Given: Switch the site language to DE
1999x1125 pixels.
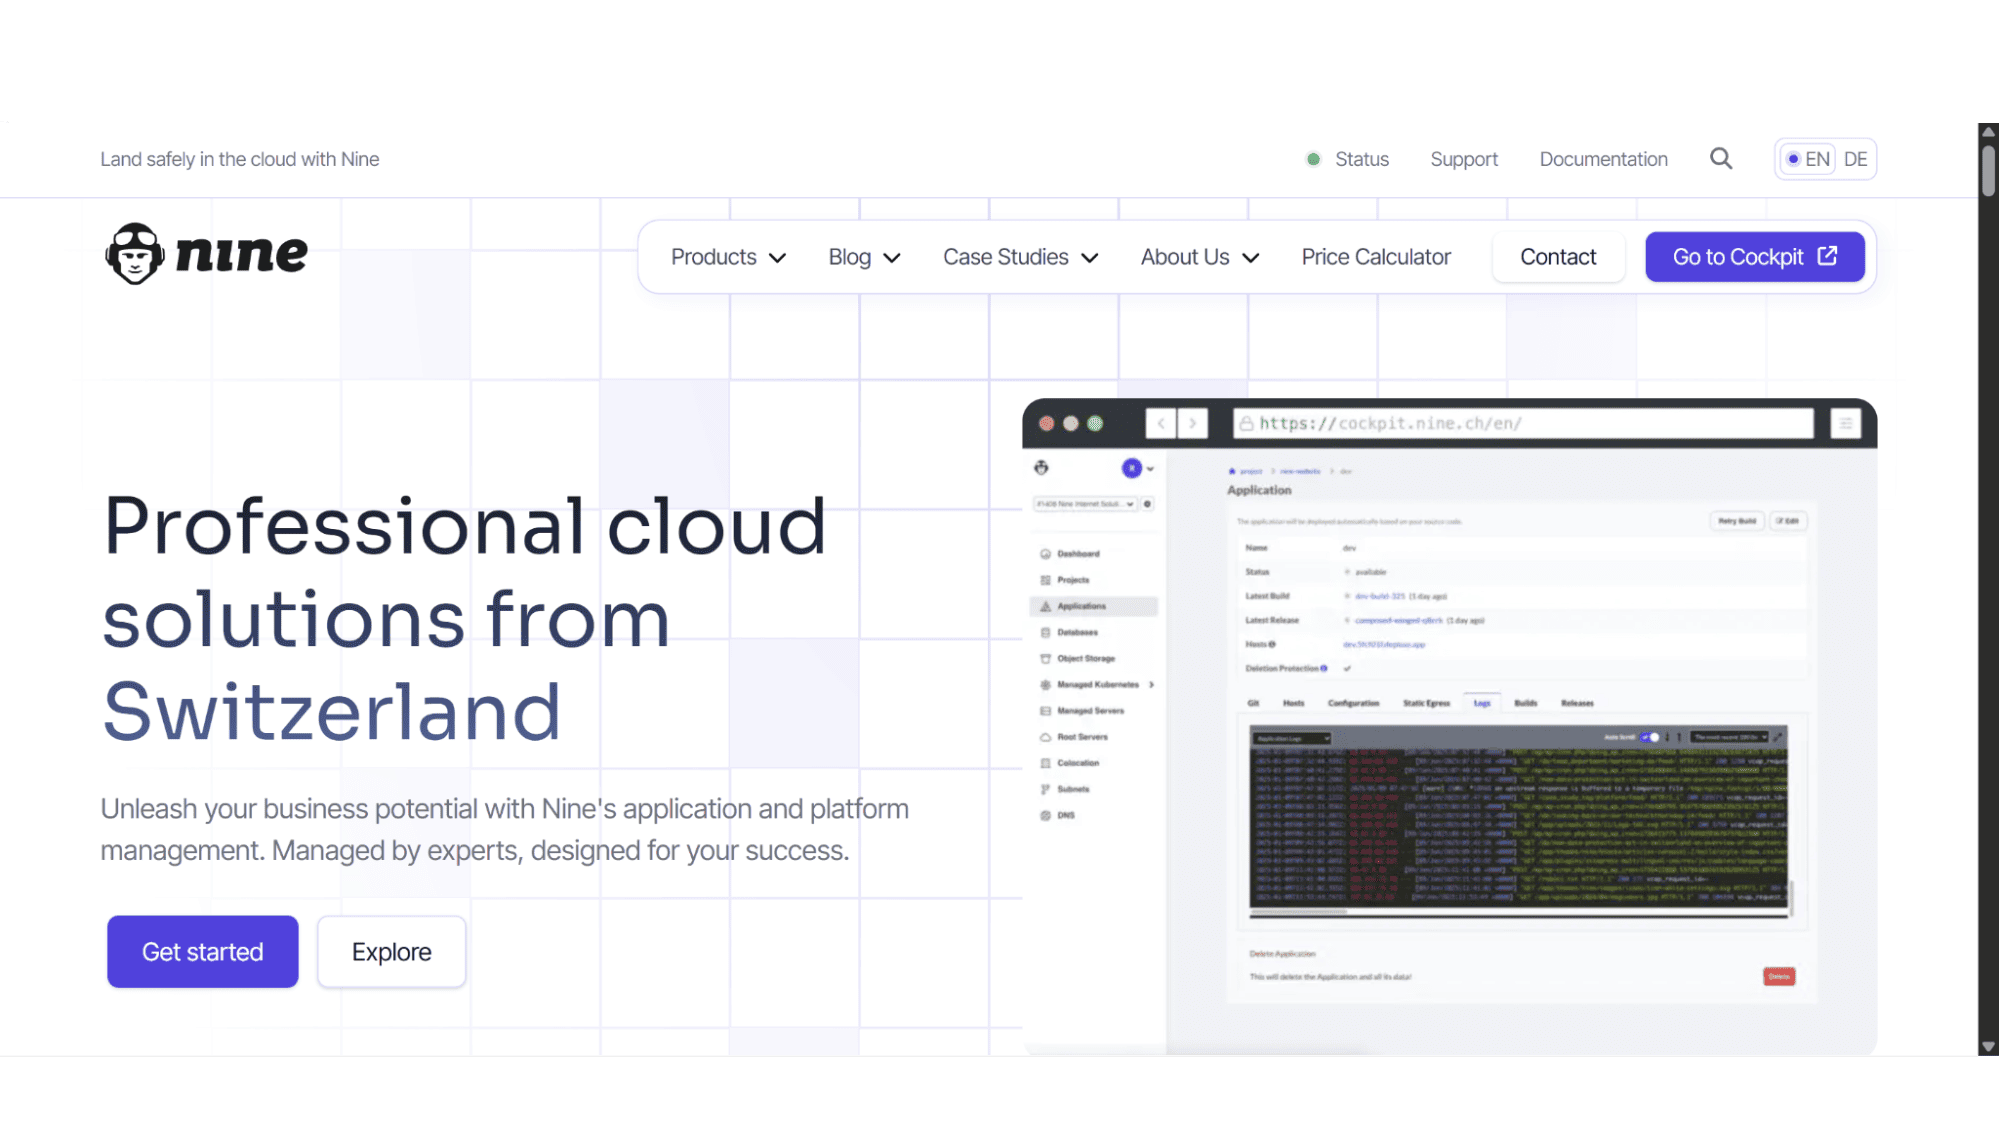Looking at the screenshot, I should pyautogui.click(x=1855, y=159).
